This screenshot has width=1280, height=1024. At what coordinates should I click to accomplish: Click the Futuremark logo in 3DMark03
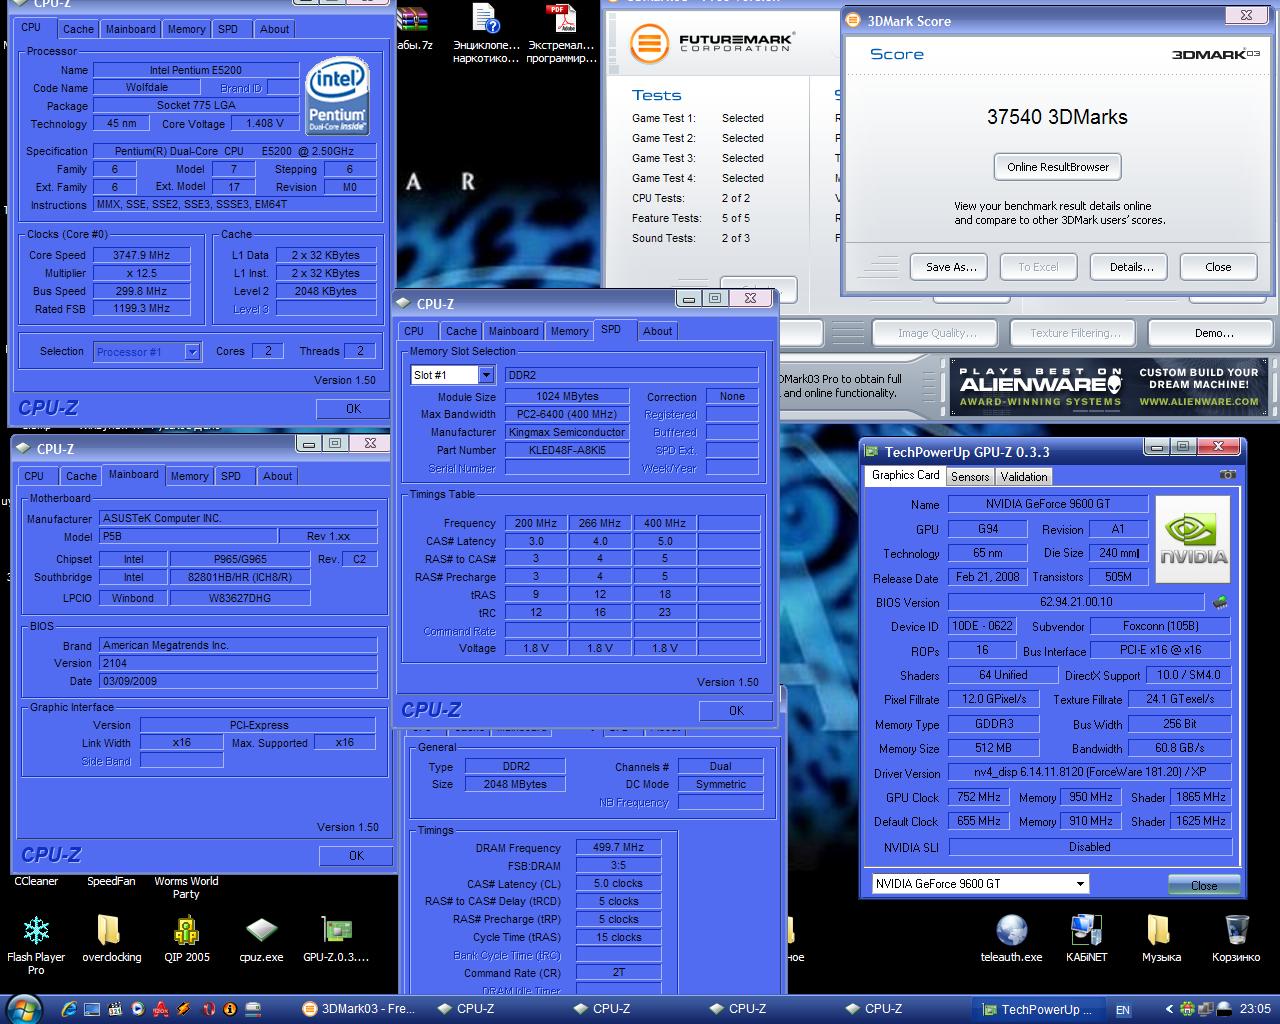click(x=711, y=45)
